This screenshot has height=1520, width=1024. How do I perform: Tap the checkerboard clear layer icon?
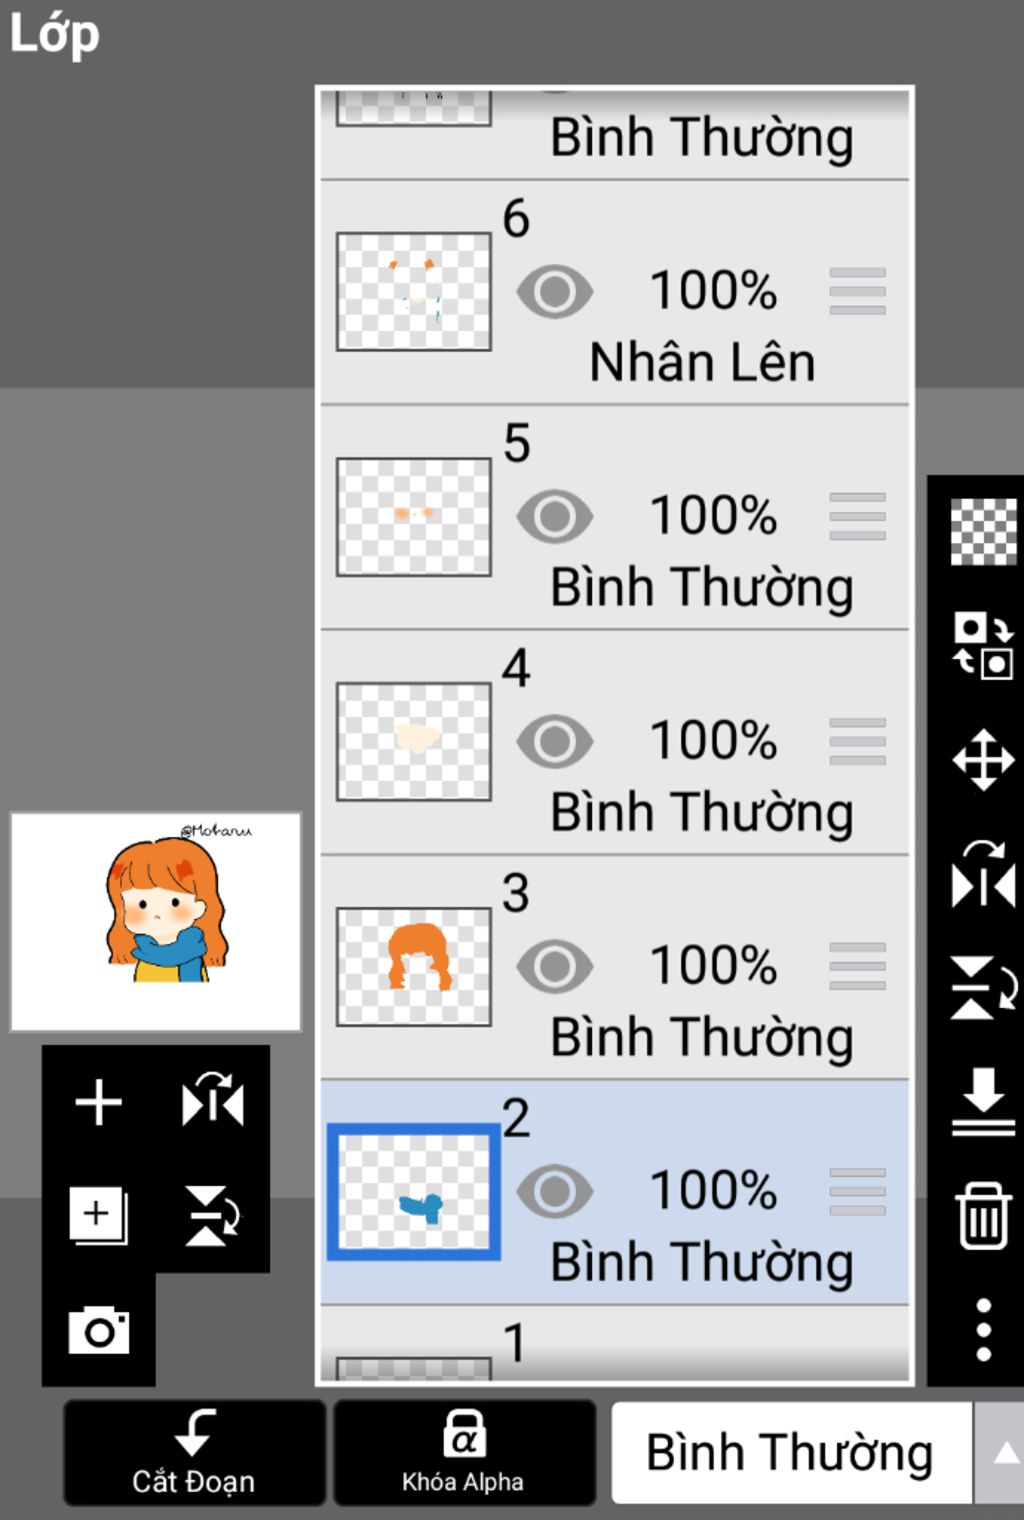pyautogui.click(x=983, y=532)
